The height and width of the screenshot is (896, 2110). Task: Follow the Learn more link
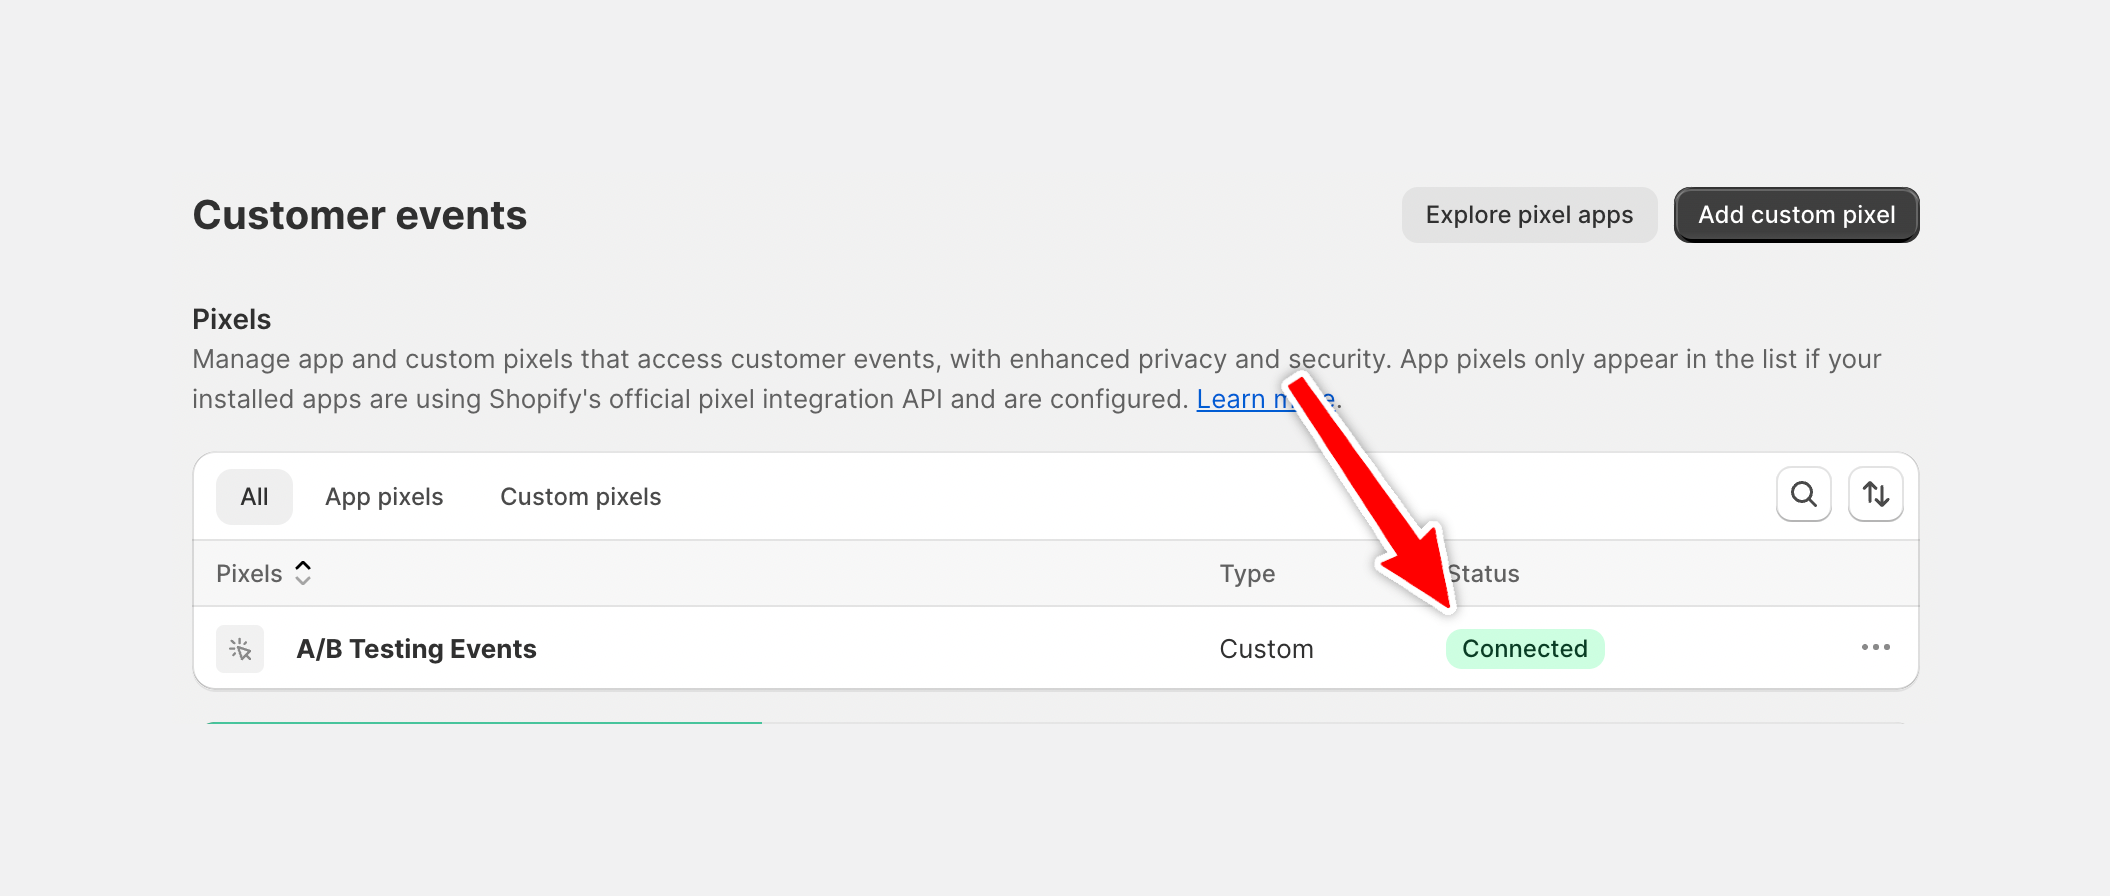coord(1266,399)
